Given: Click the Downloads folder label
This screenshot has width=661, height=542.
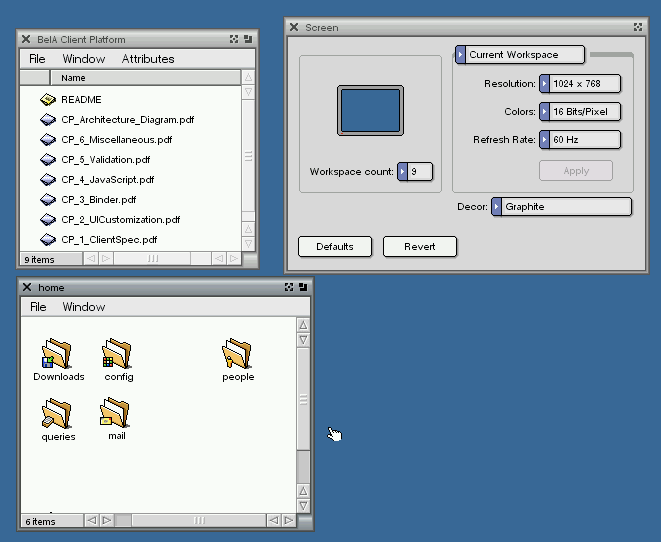Looking at the screenshot, I should point(59,377).
